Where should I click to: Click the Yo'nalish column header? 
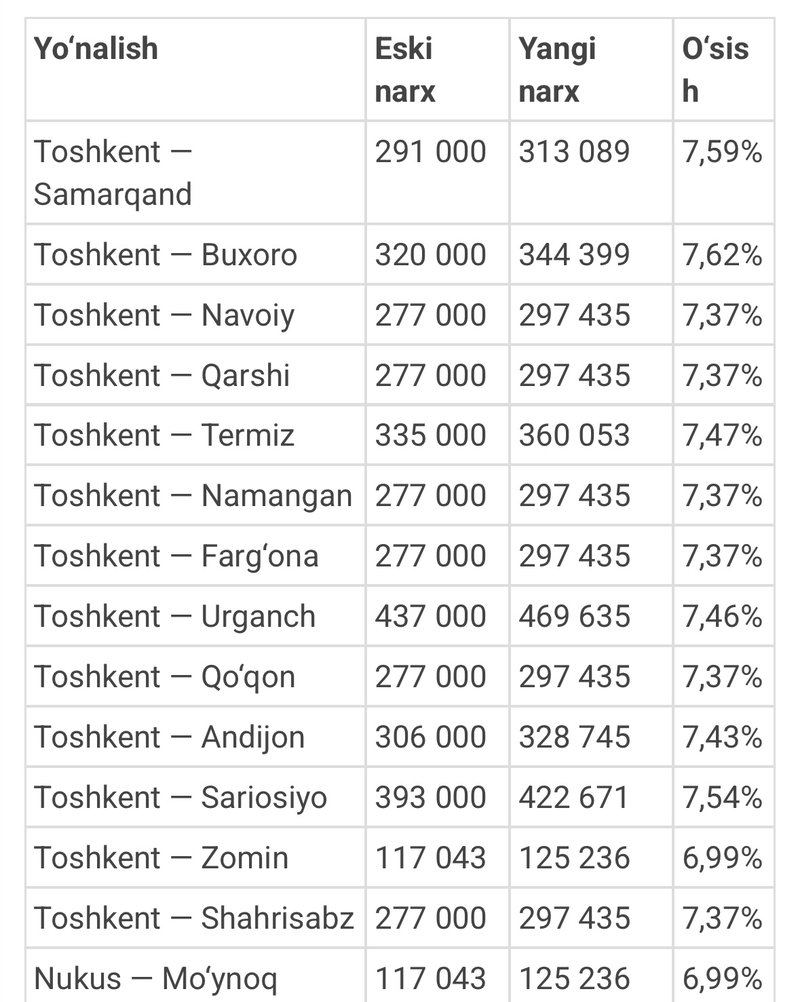pyautogui.click(x=96, y=49)
